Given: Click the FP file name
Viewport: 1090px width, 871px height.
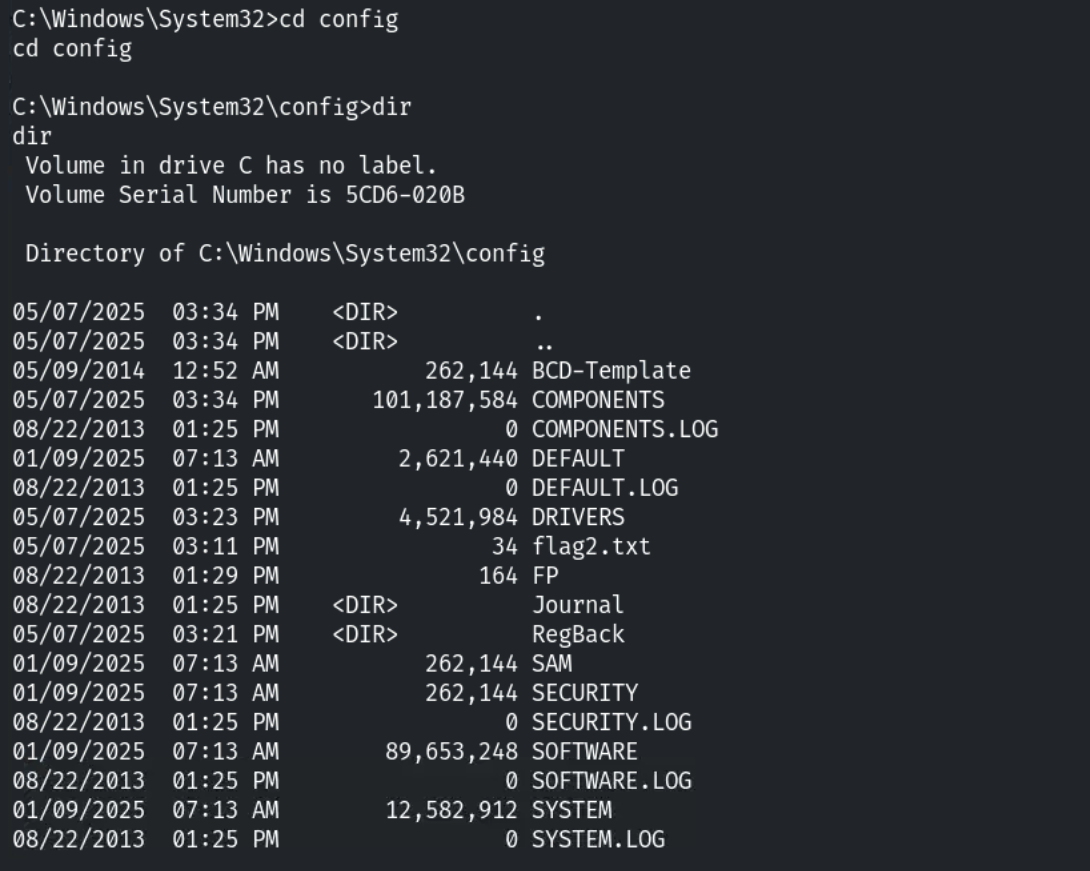Looking at the screenshot, I should coord(545,576).
